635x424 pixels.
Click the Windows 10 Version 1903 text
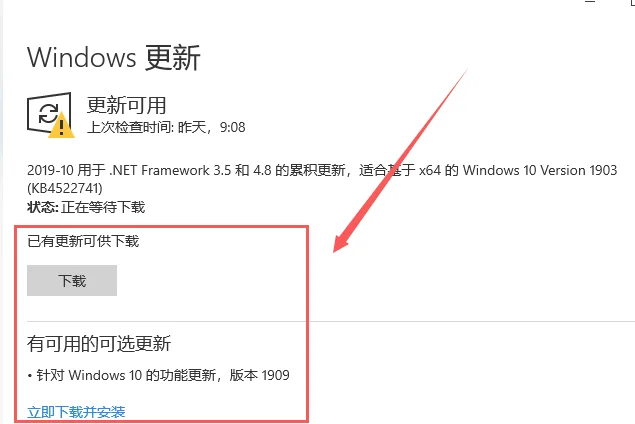(x=540, y=170)
